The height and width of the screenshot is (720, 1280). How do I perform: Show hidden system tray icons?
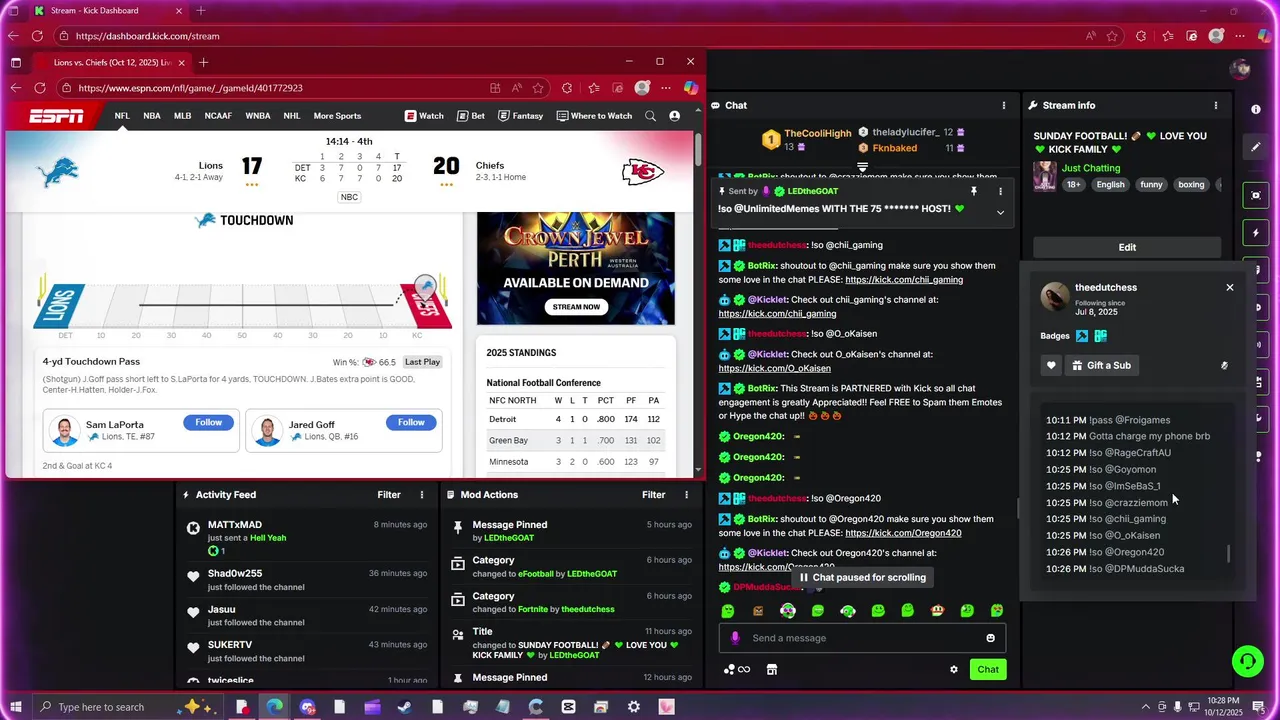tap(1146, 707)
